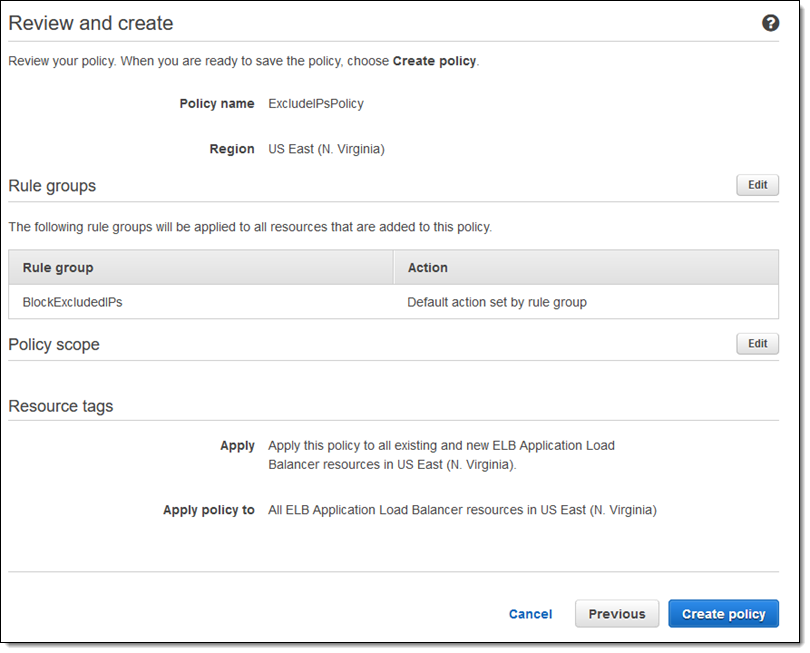This screenshot has height=653, width=810.
Task: Click the Action column header
Action: click(x=427, y=268)
